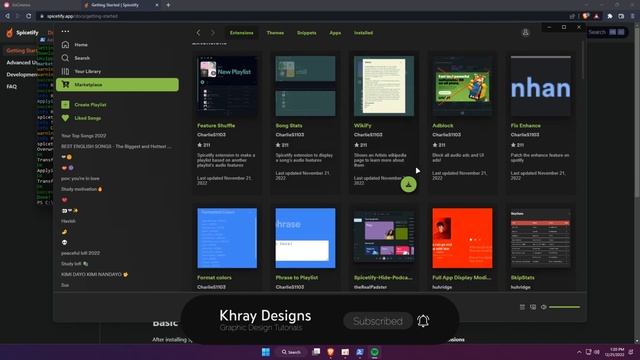Click the Search magnifier icon in Spotify sidebar
The width and height of the screenshot is (640, 360).
[65, 58]
